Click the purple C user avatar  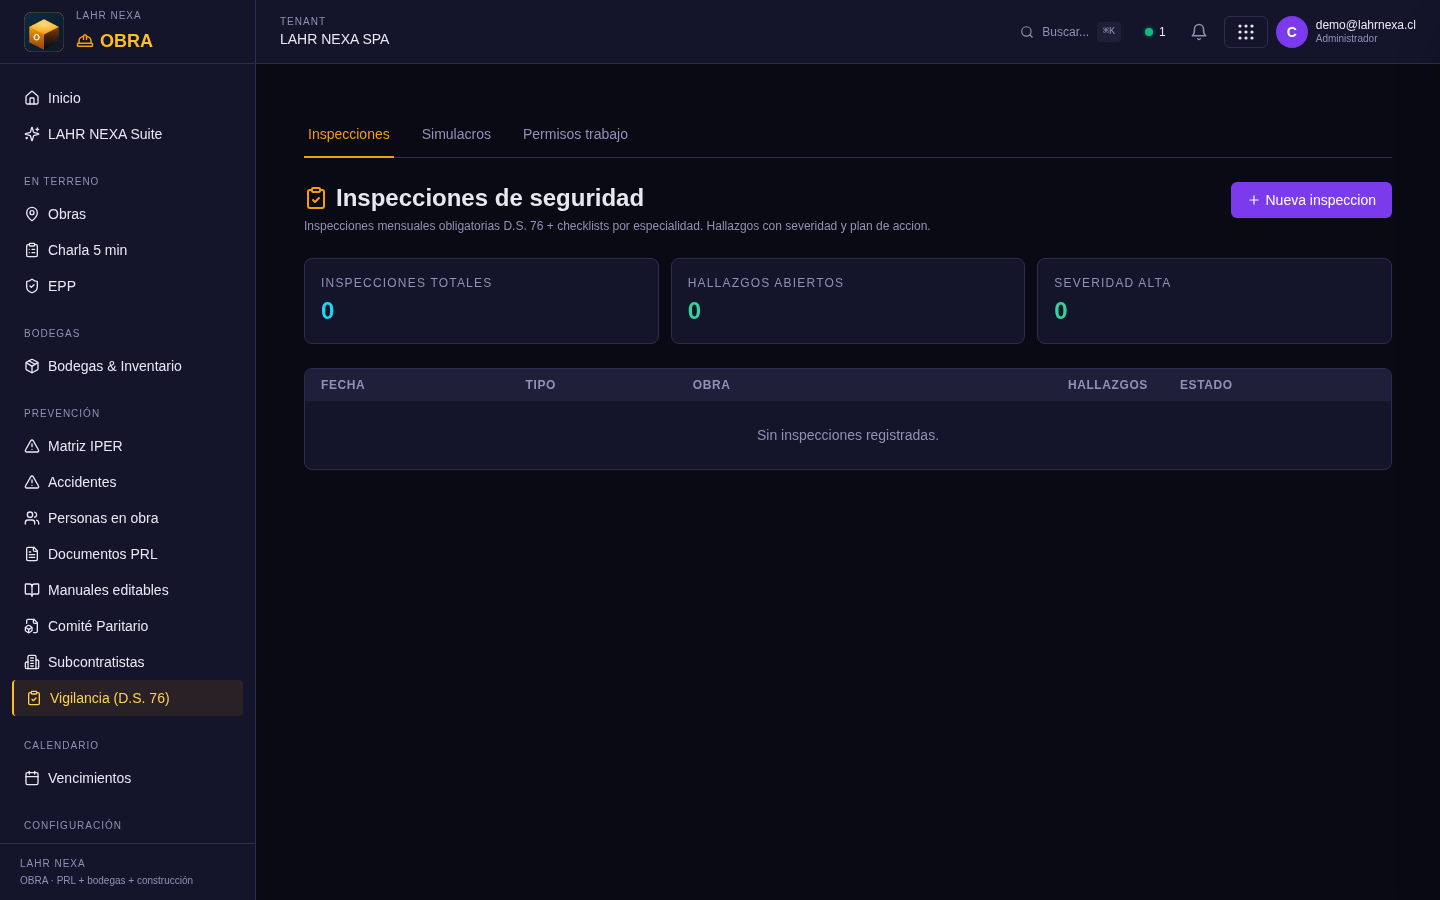pyautogui.click(x=1292, y=32)
